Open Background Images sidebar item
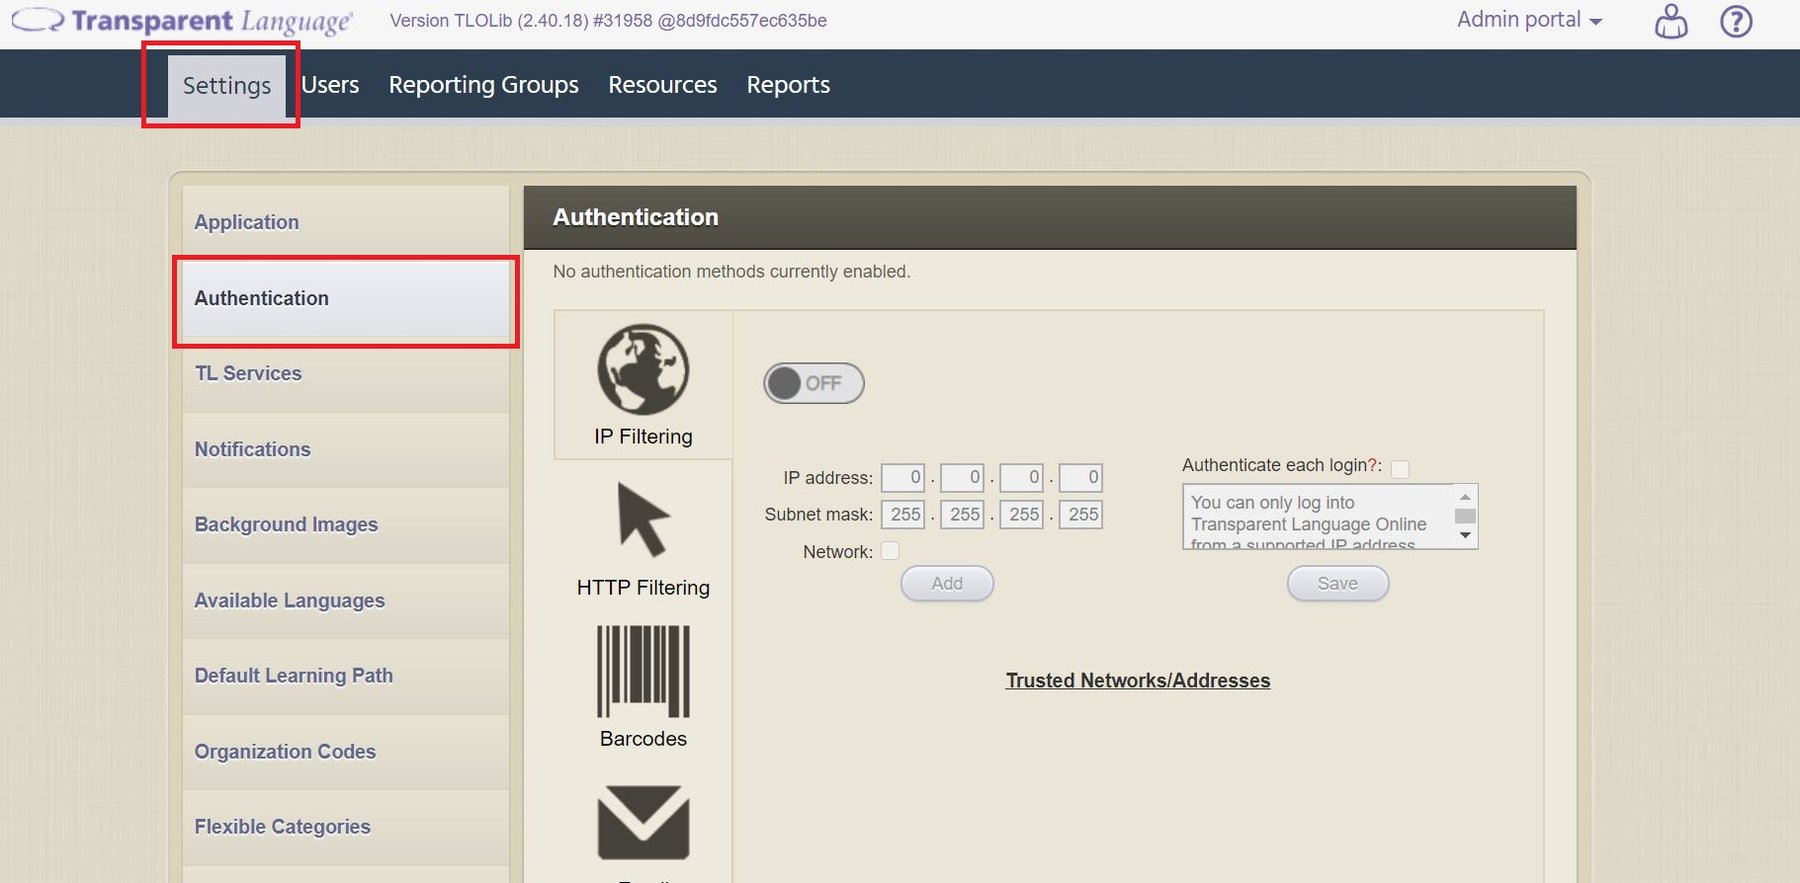The image size is (1800, 883). [346, 524]
